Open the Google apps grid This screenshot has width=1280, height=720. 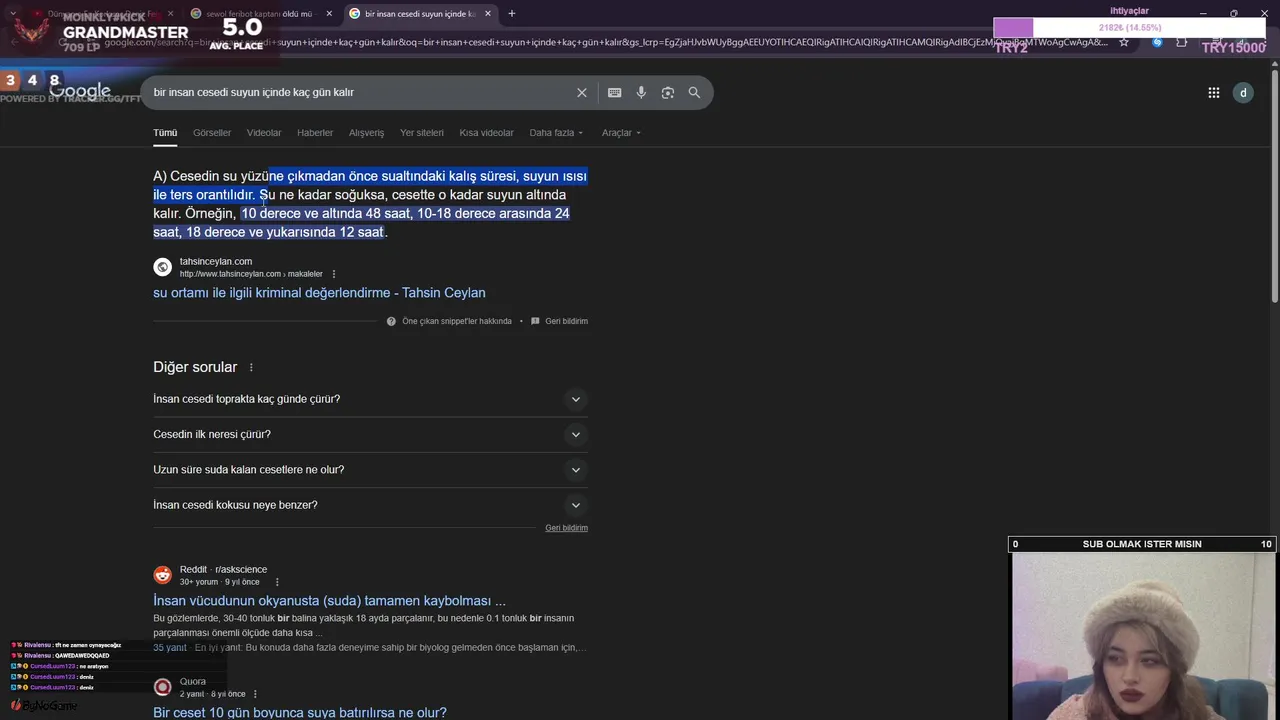pyautogui.click(x=1213, y=92)
